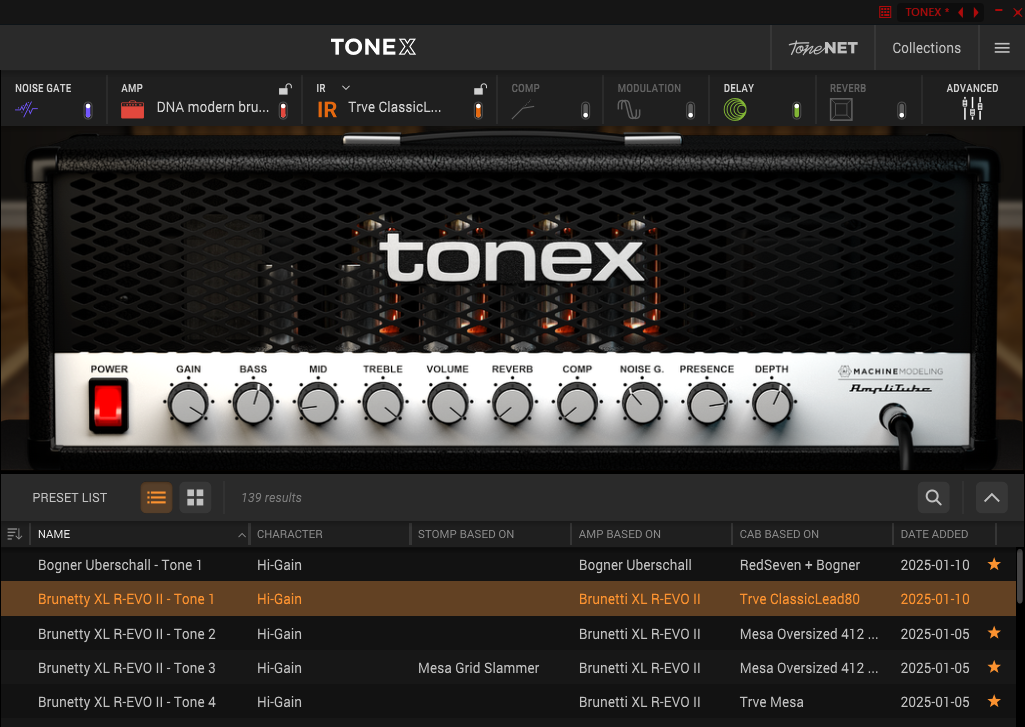Switch to list view
Image resolution: width=1025 pixels, height=727 pixels.
coord(156,498)
